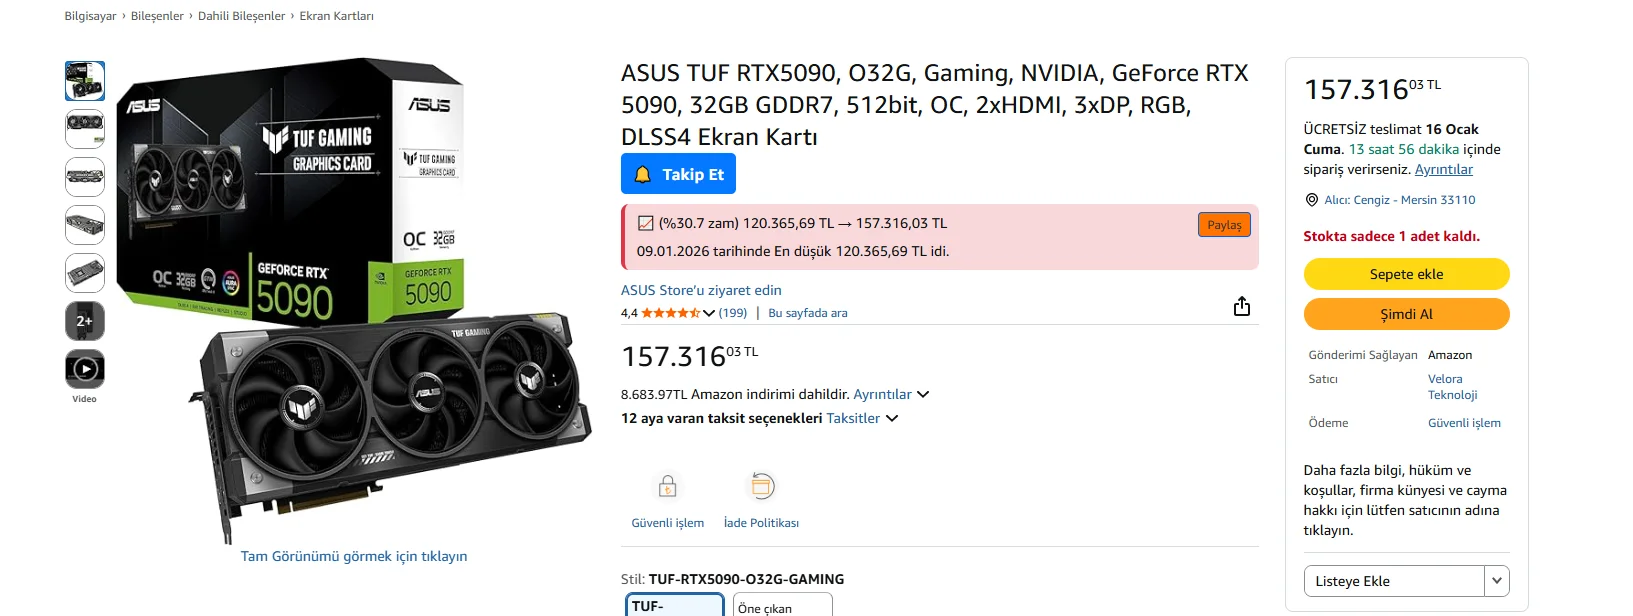This screenshot has width=1633, height=616.
Task: Click the share icon near the ratings
Action: 1241,306
